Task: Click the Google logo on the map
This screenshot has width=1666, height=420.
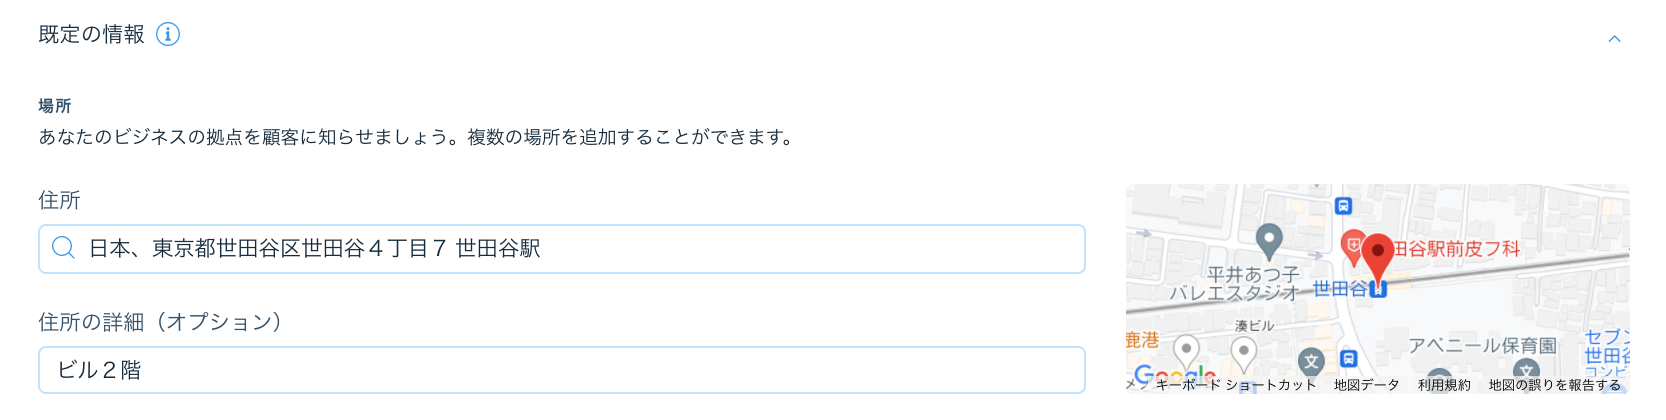Action: pyautogui.click(x=1175, y=376)
